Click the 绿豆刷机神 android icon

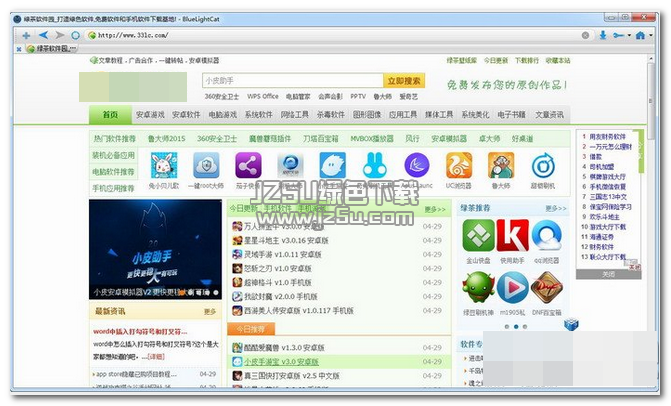pyautogui.click(x=478, y=287)
